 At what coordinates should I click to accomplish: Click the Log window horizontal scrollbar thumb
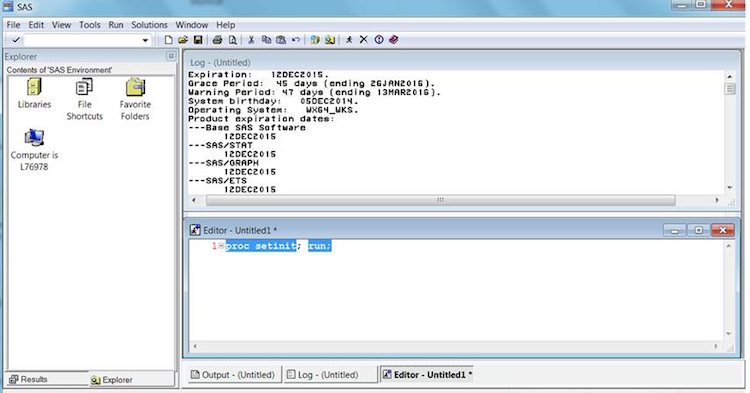click(441, 200)
